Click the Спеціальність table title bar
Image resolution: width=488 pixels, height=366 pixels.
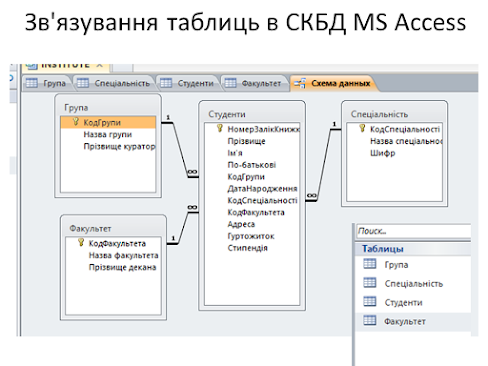pyautogui.click(x=395, y=114)
